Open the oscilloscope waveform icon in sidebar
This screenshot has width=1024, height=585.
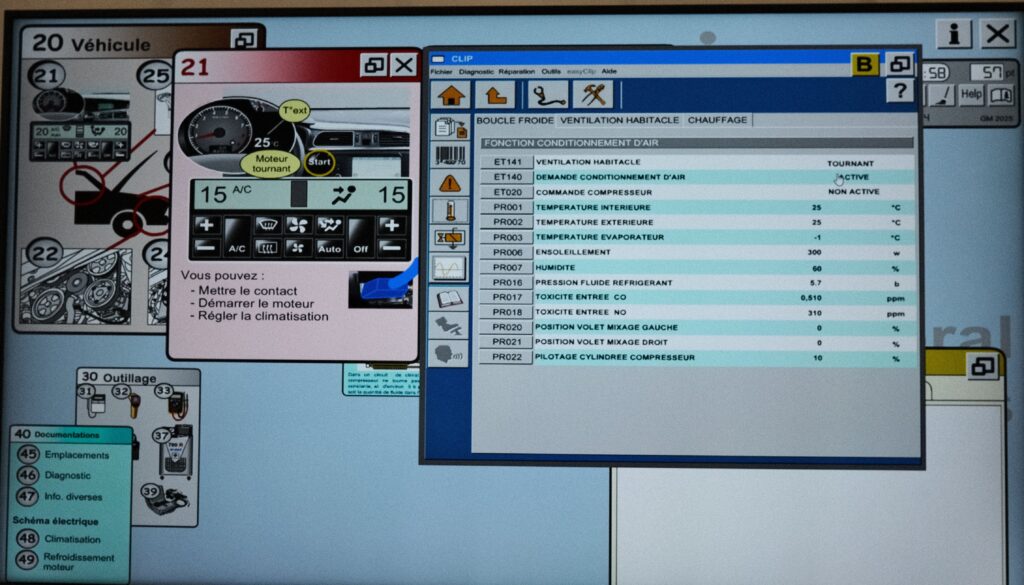pos(450,268)
